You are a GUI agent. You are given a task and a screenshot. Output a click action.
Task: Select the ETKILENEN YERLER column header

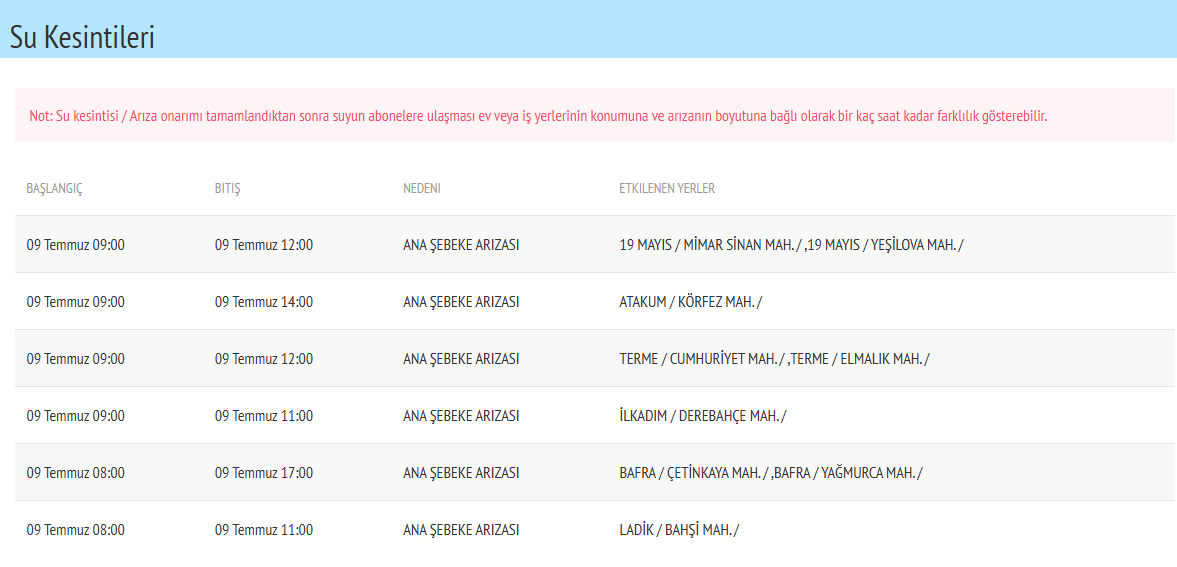coord(667,189)
